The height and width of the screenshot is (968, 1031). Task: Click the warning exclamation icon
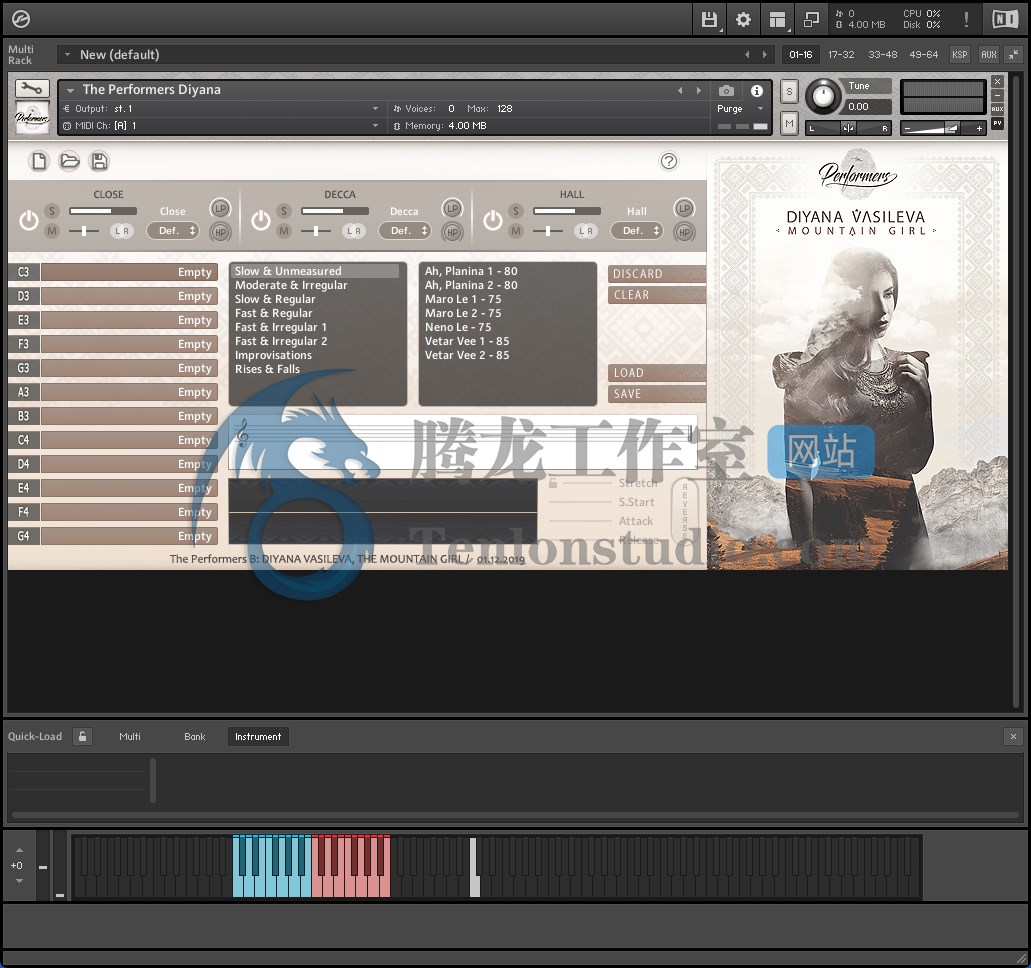tap(966, 19)
